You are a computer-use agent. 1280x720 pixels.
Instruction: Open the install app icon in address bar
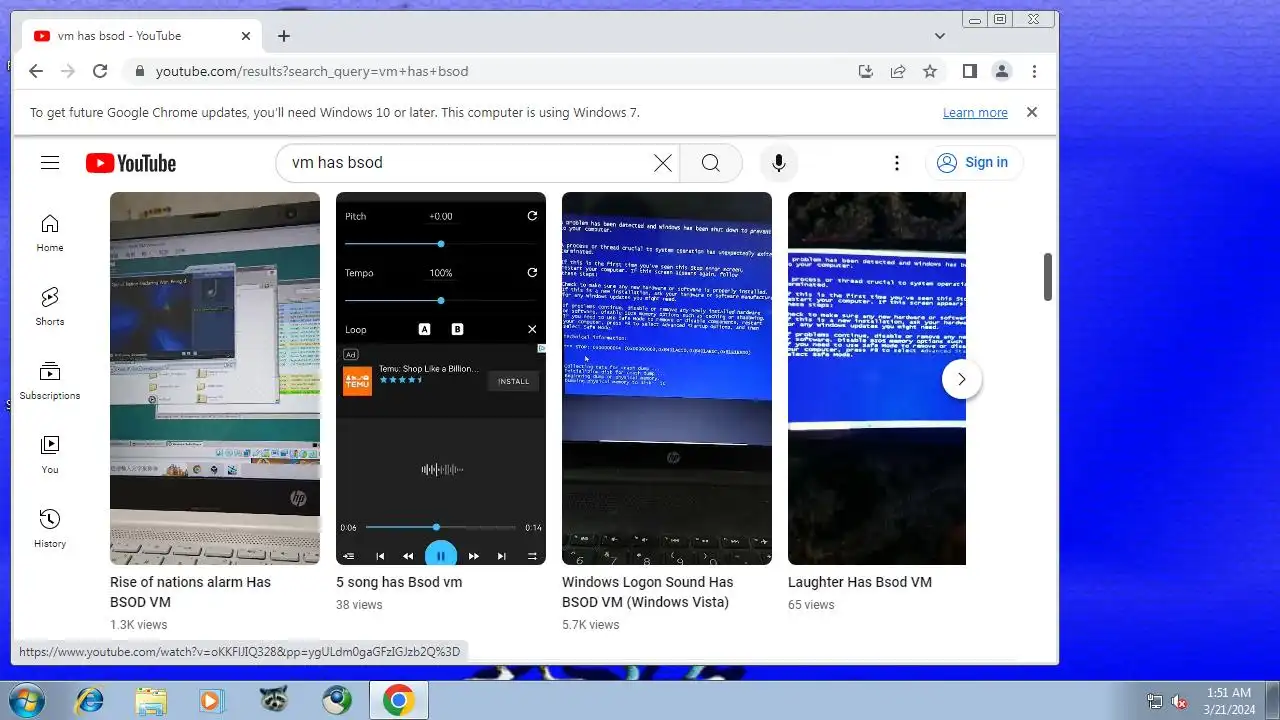coord(866,71)
